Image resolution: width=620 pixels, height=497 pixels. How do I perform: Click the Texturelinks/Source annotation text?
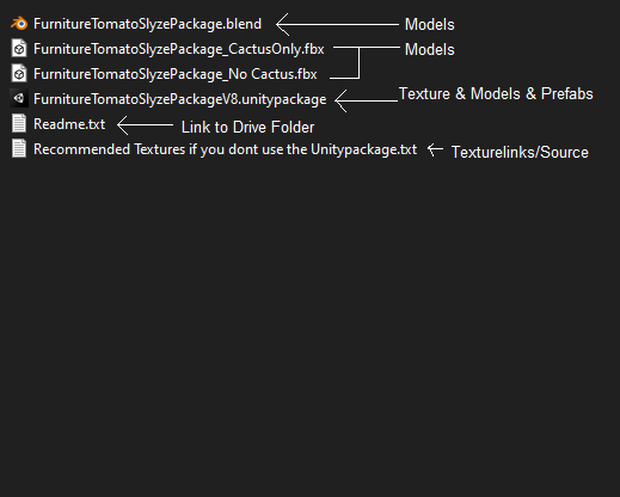tap(520, 152)
